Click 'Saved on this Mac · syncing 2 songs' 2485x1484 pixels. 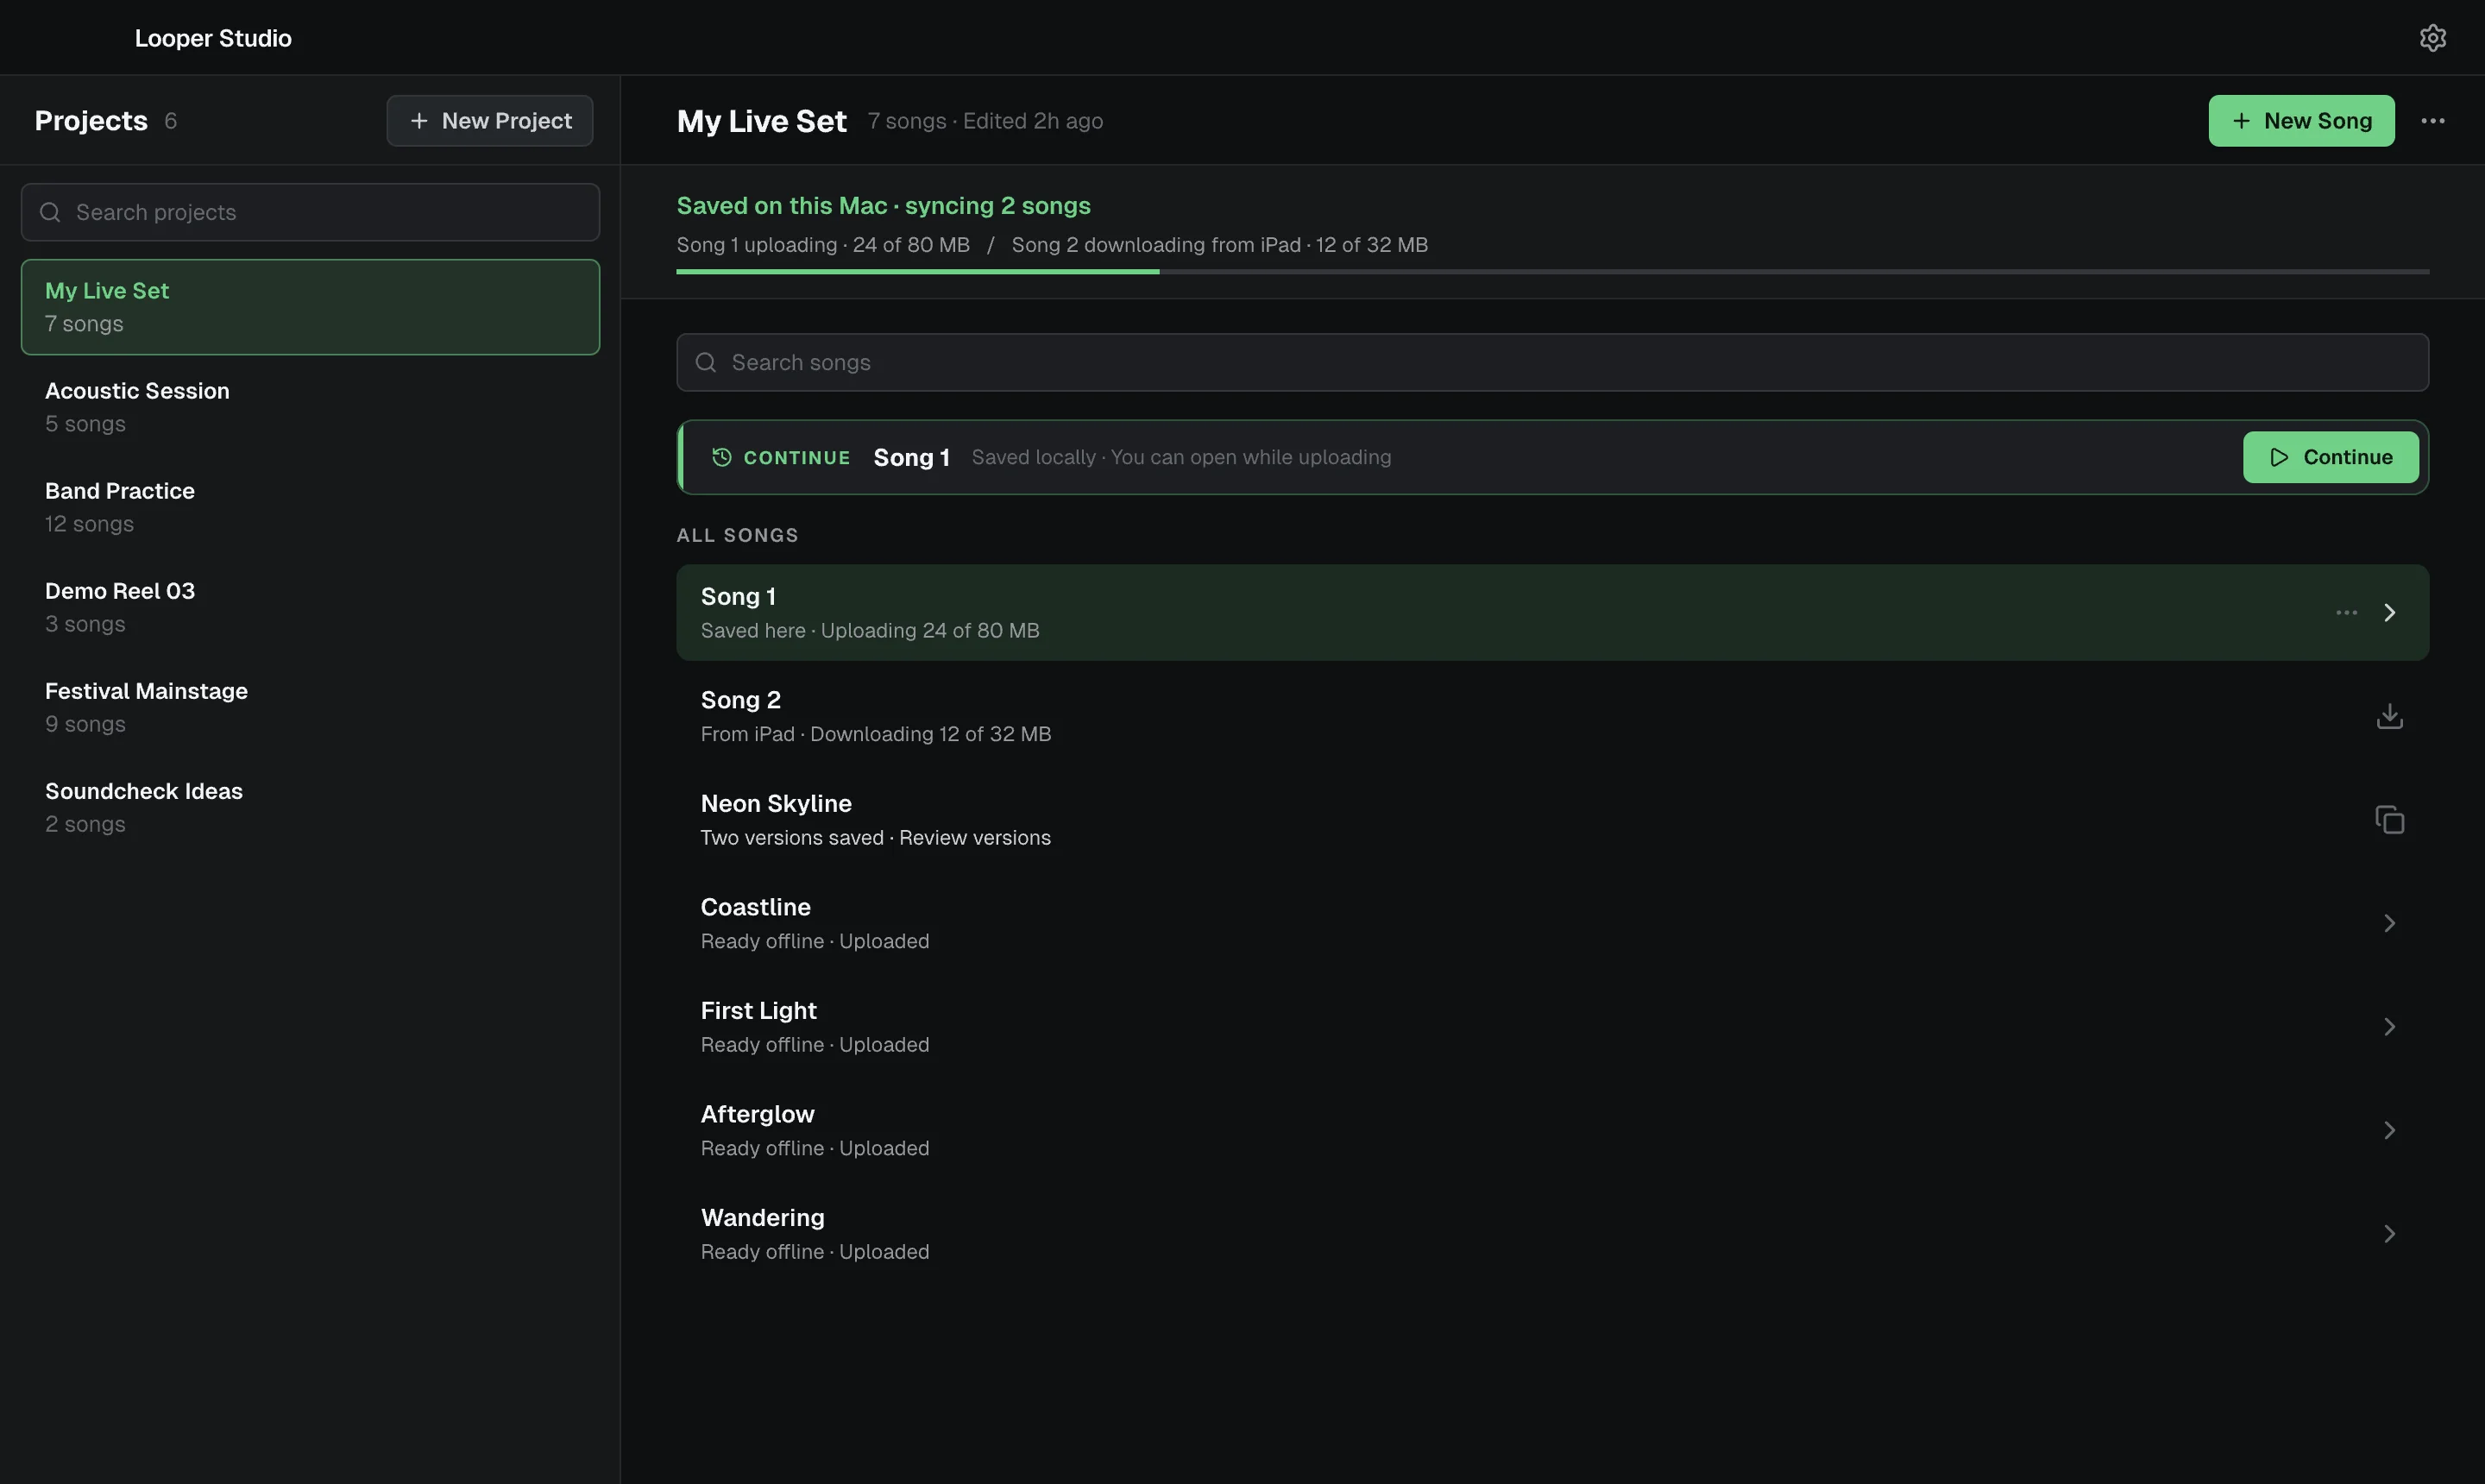coord(883,205)
